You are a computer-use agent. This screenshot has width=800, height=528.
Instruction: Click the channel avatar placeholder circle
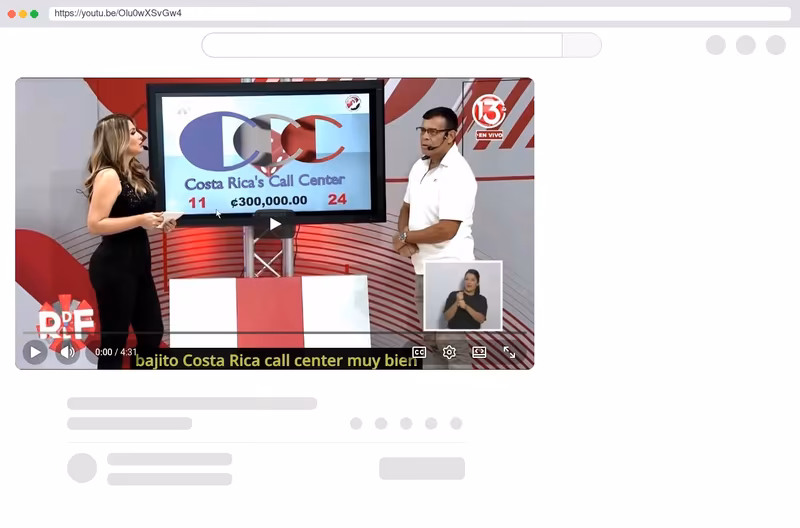[x=82, y=468]
